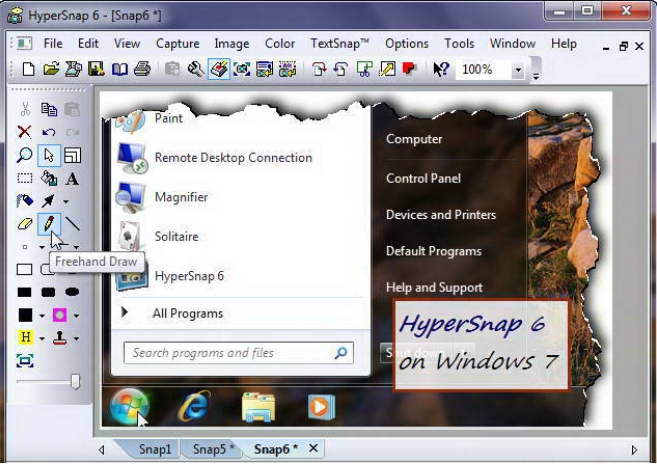Select the Arrow drawing tool

pyautogui.click(x=48, y=201)
